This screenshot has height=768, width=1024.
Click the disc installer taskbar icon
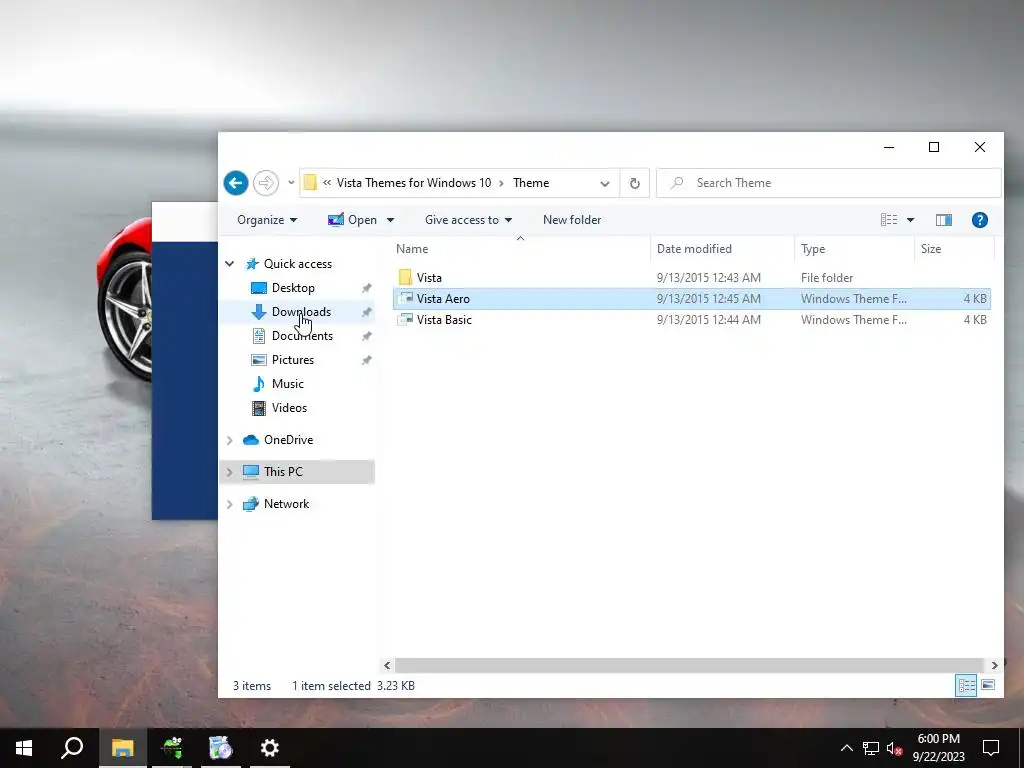[x=221, y=748]
